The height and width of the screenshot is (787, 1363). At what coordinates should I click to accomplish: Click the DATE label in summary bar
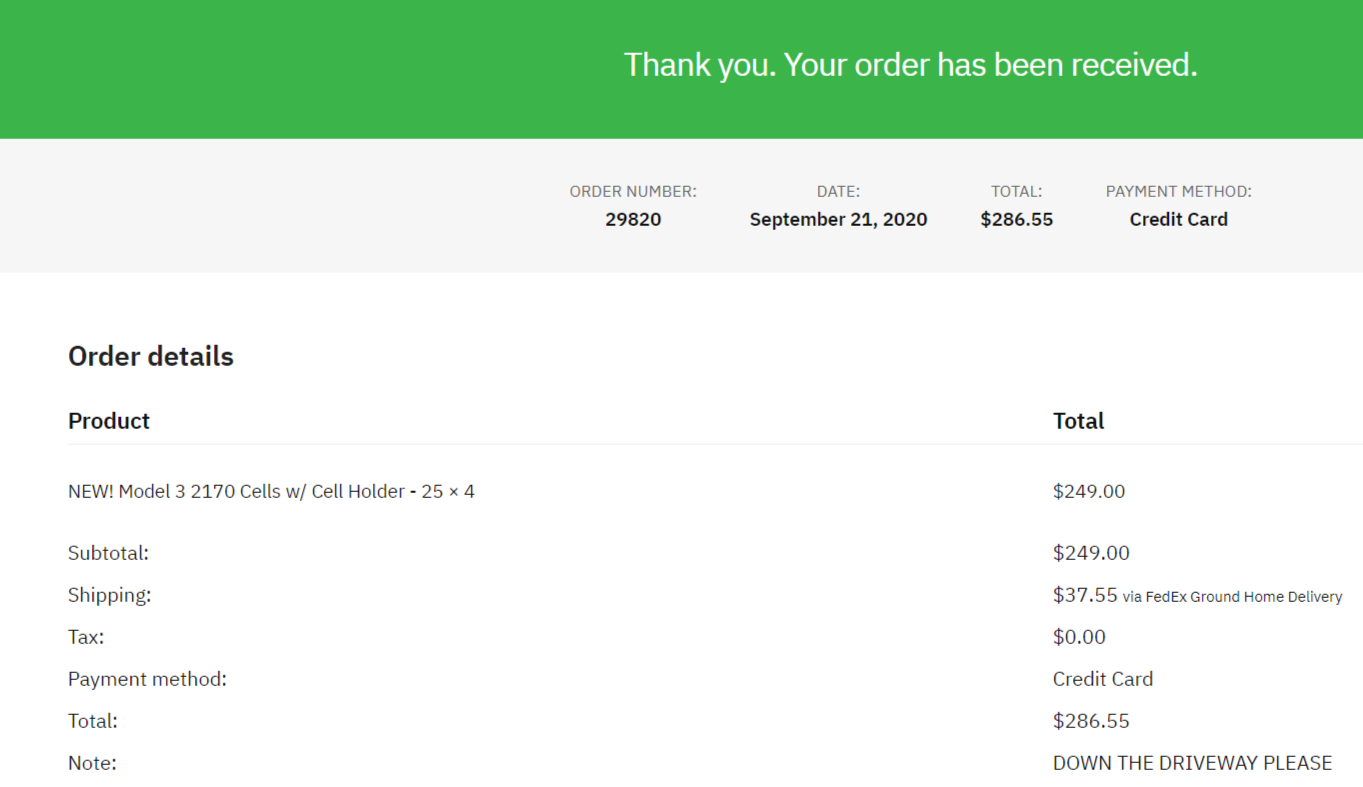(838, 191)
